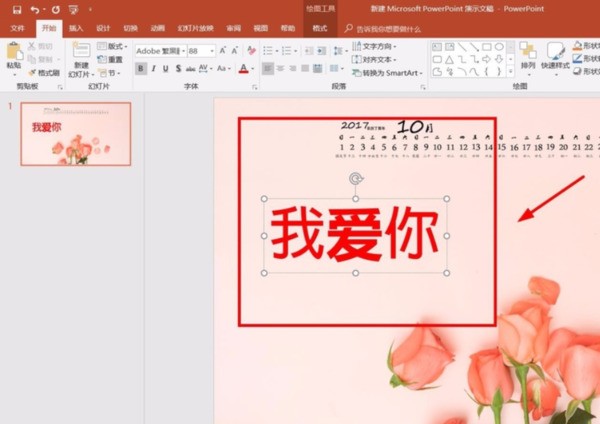This screenshot has height=424, width=600.
Task: Open the 文字方向 text direction dropdown
Action: pos(374,46)
